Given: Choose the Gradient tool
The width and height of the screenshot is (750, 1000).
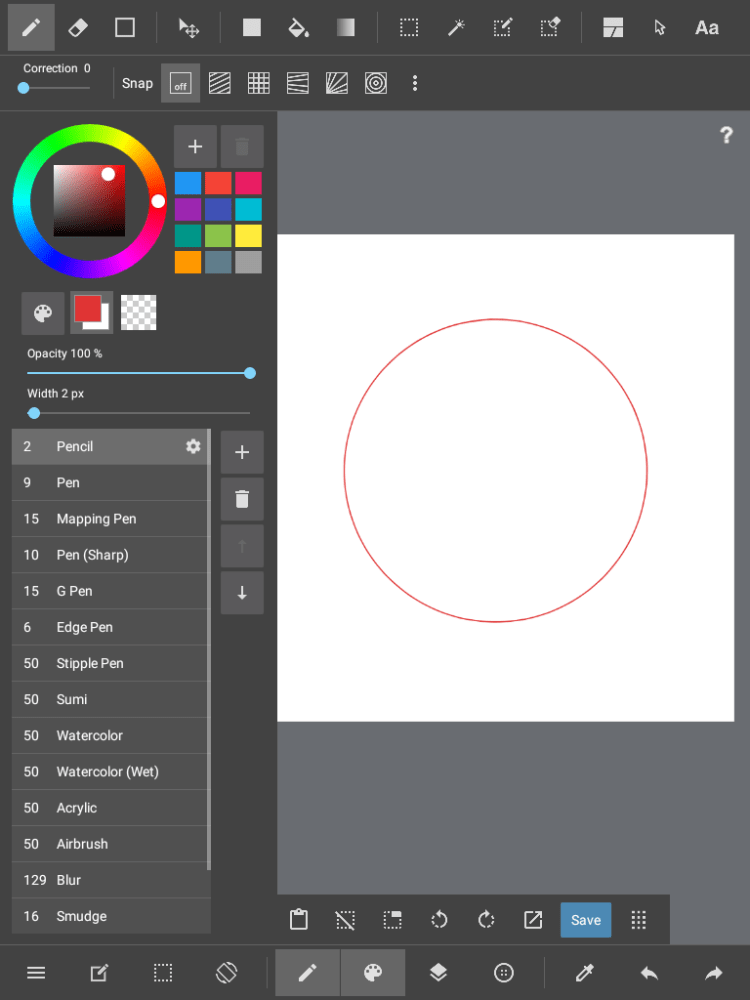Looking at the screenshot, I should (x=345, y=28).
